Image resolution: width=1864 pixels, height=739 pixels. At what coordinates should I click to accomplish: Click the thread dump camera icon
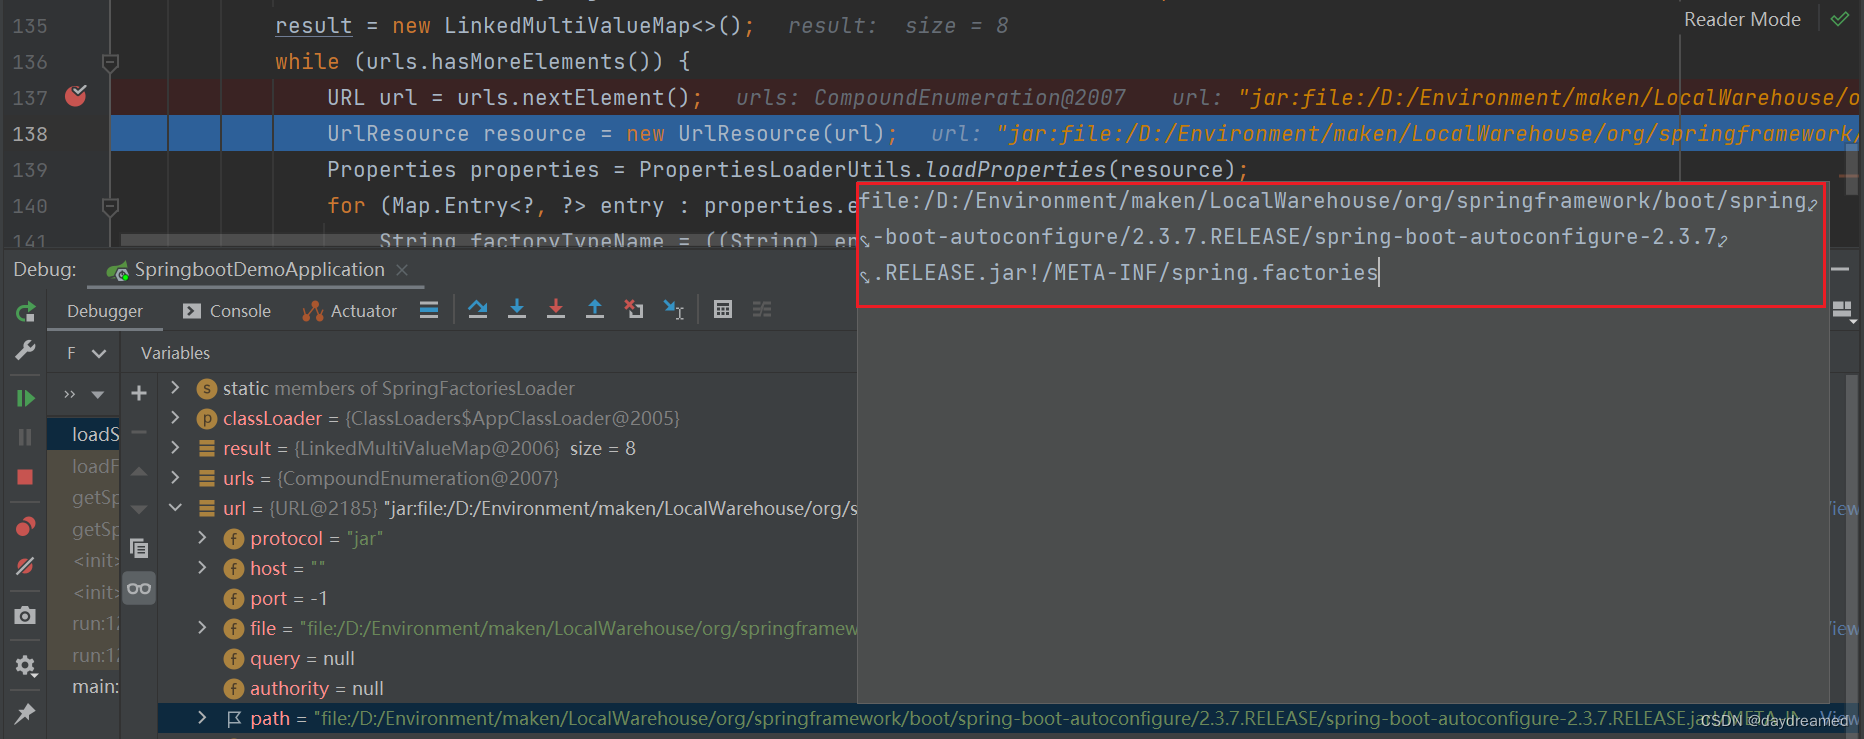[25, 615]
